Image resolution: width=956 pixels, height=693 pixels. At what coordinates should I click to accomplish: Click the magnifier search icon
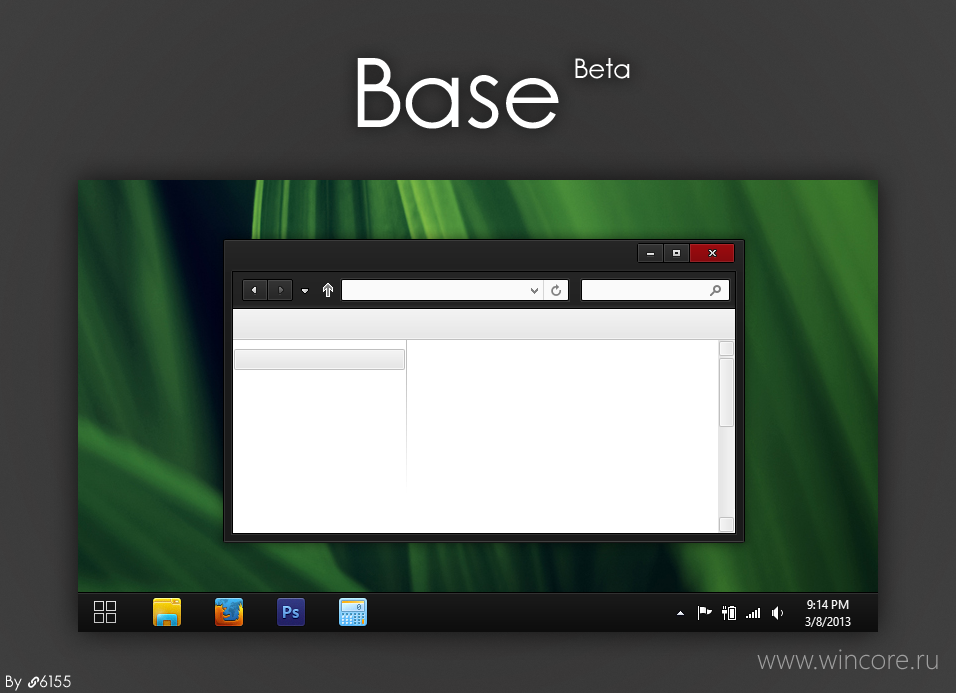(716, 290)
